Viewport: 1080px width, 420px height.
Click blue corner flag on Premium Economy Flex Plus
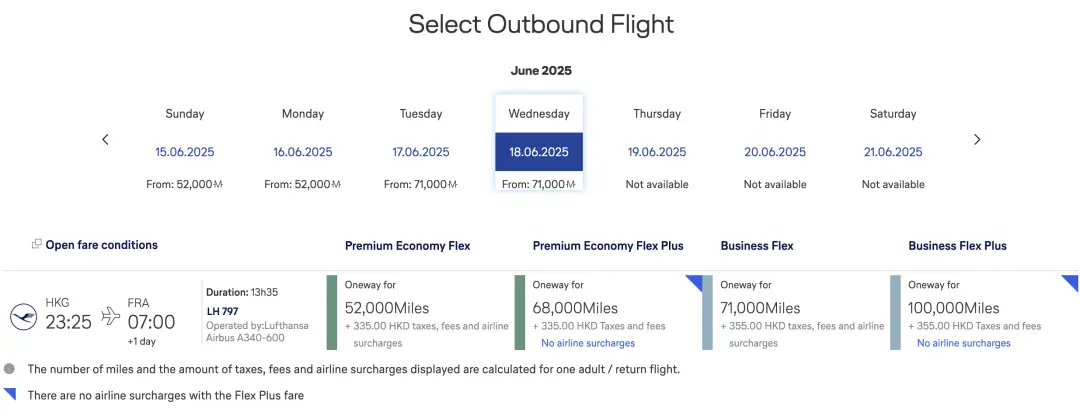click(x=693, y=283)
